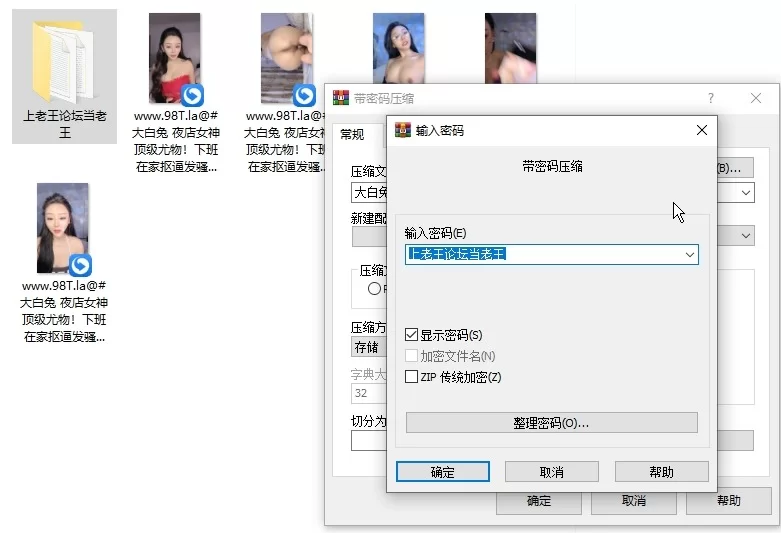781x533 pixels.
Task: Click the browse (B)... button
Action: (735, 168)
